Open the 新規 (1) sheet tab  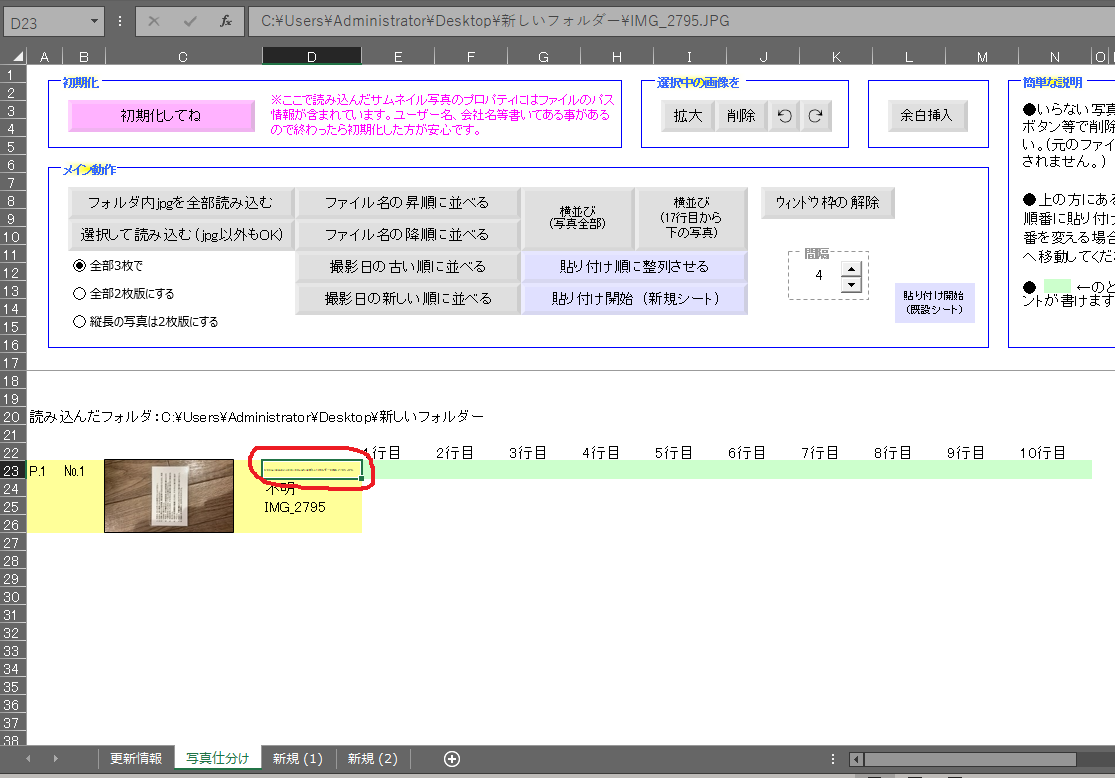297,759
